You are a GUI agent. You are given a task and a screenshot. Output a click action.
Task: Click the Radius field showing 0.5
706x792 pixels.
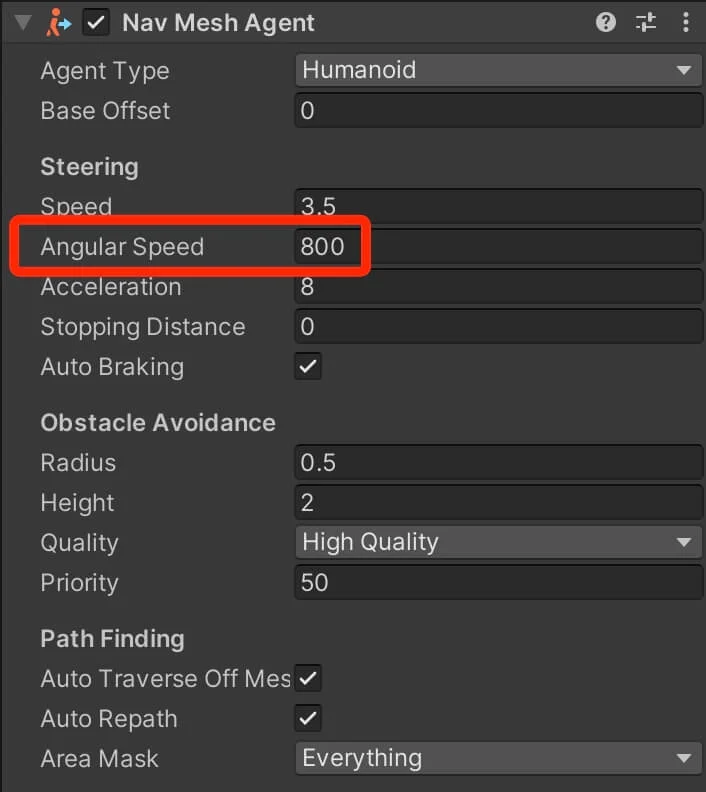point(498,462)
